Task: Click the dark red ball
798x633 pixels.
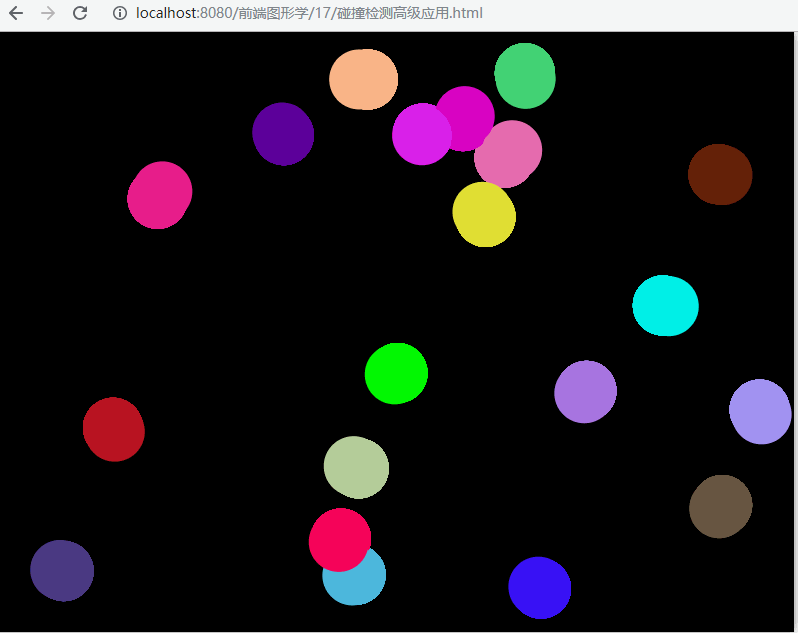Action: [x=114, y=429]
